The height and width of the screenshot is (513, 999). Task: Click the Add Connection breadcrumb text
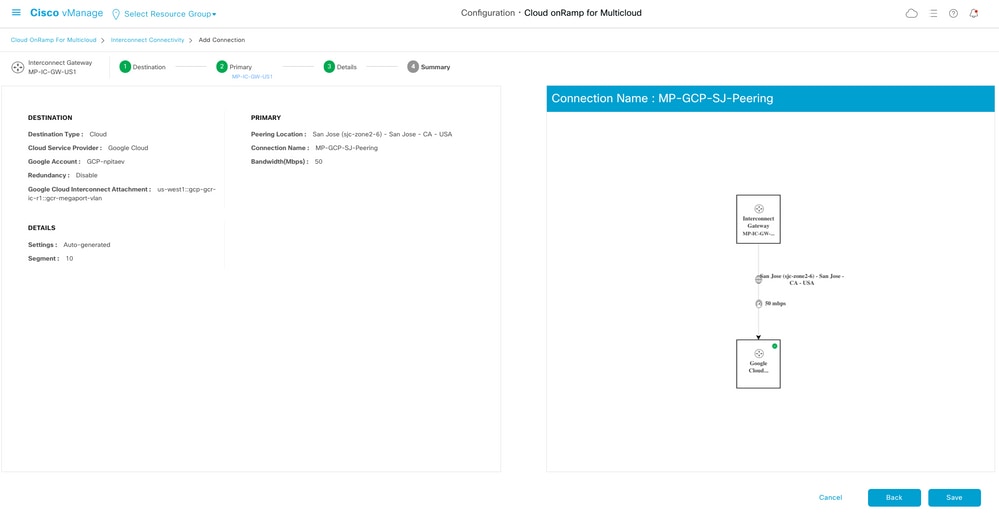(x=222, y=40)
